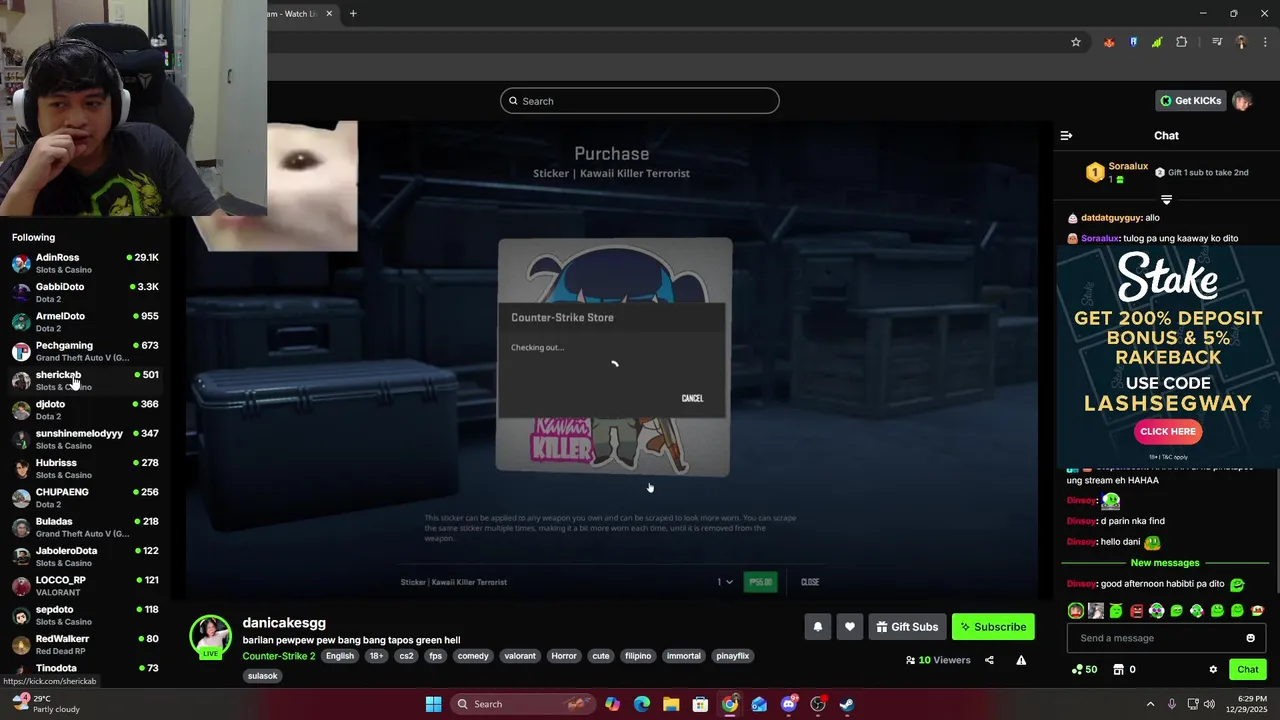The height and width of the screenshot is (720, 1280).
Task: Report the stream with warning icon
Action: click(1021, 660)
